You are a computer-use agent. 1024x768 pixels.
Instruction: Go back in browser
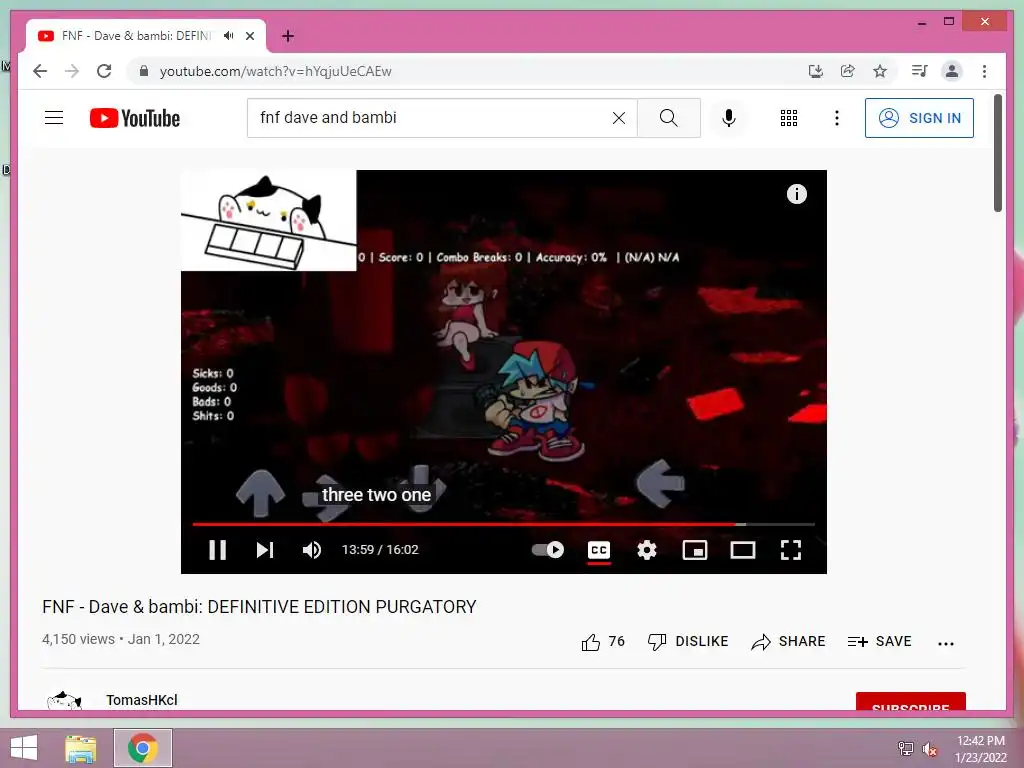click(40, 71)
